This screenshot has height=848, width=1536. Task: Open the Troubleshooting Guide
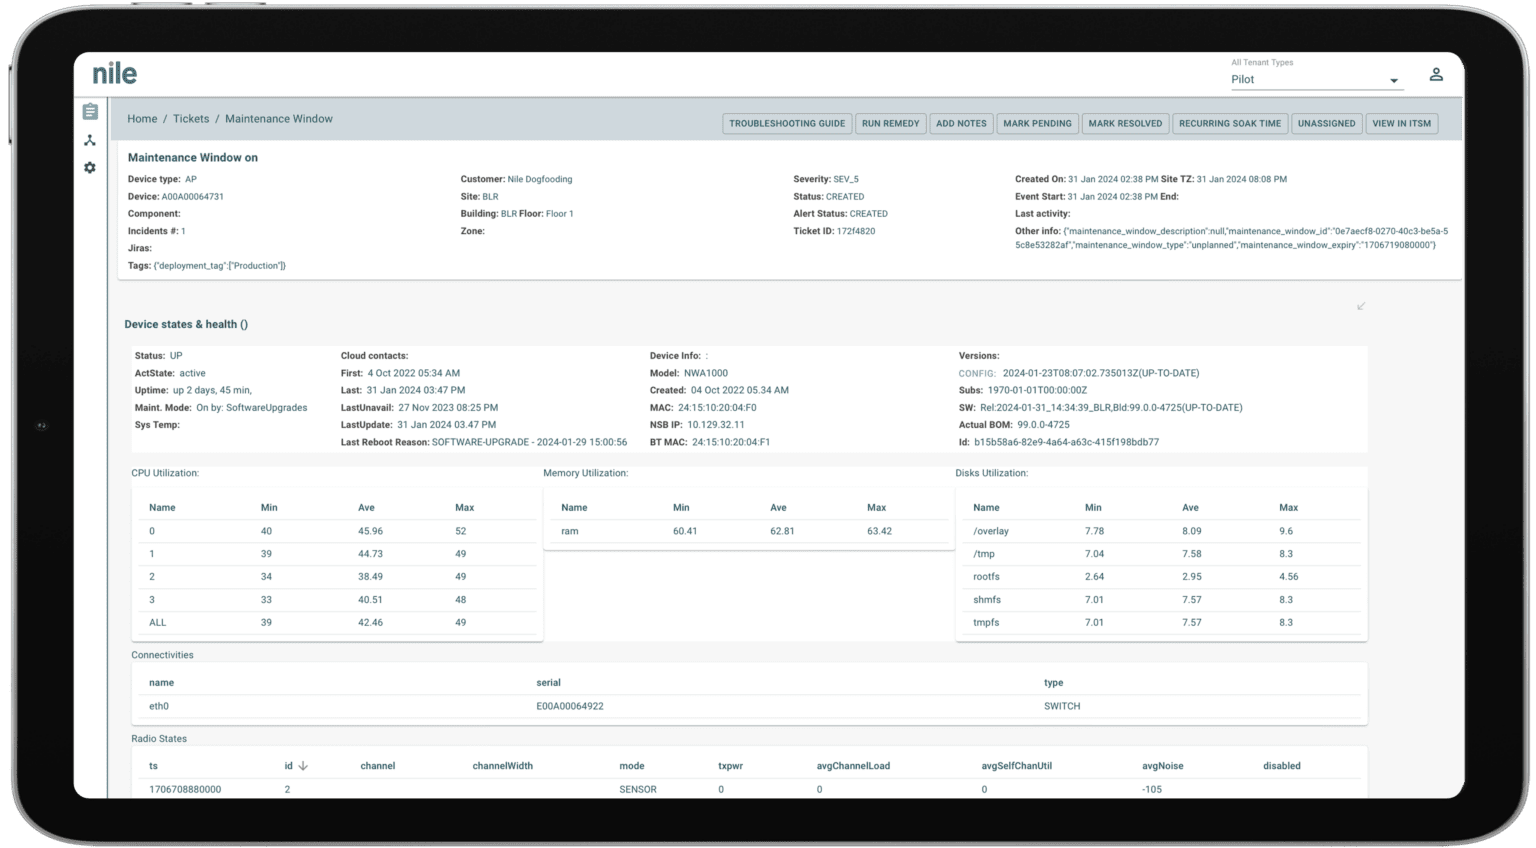(786, 123)
